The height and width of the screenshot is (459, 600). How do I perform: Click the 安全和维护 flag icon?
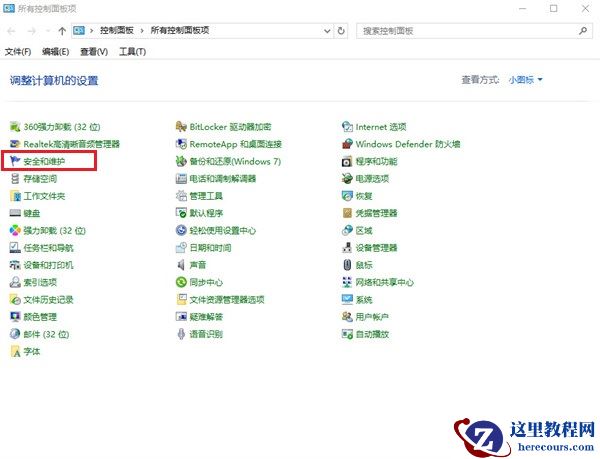click(x=15, y=161)
